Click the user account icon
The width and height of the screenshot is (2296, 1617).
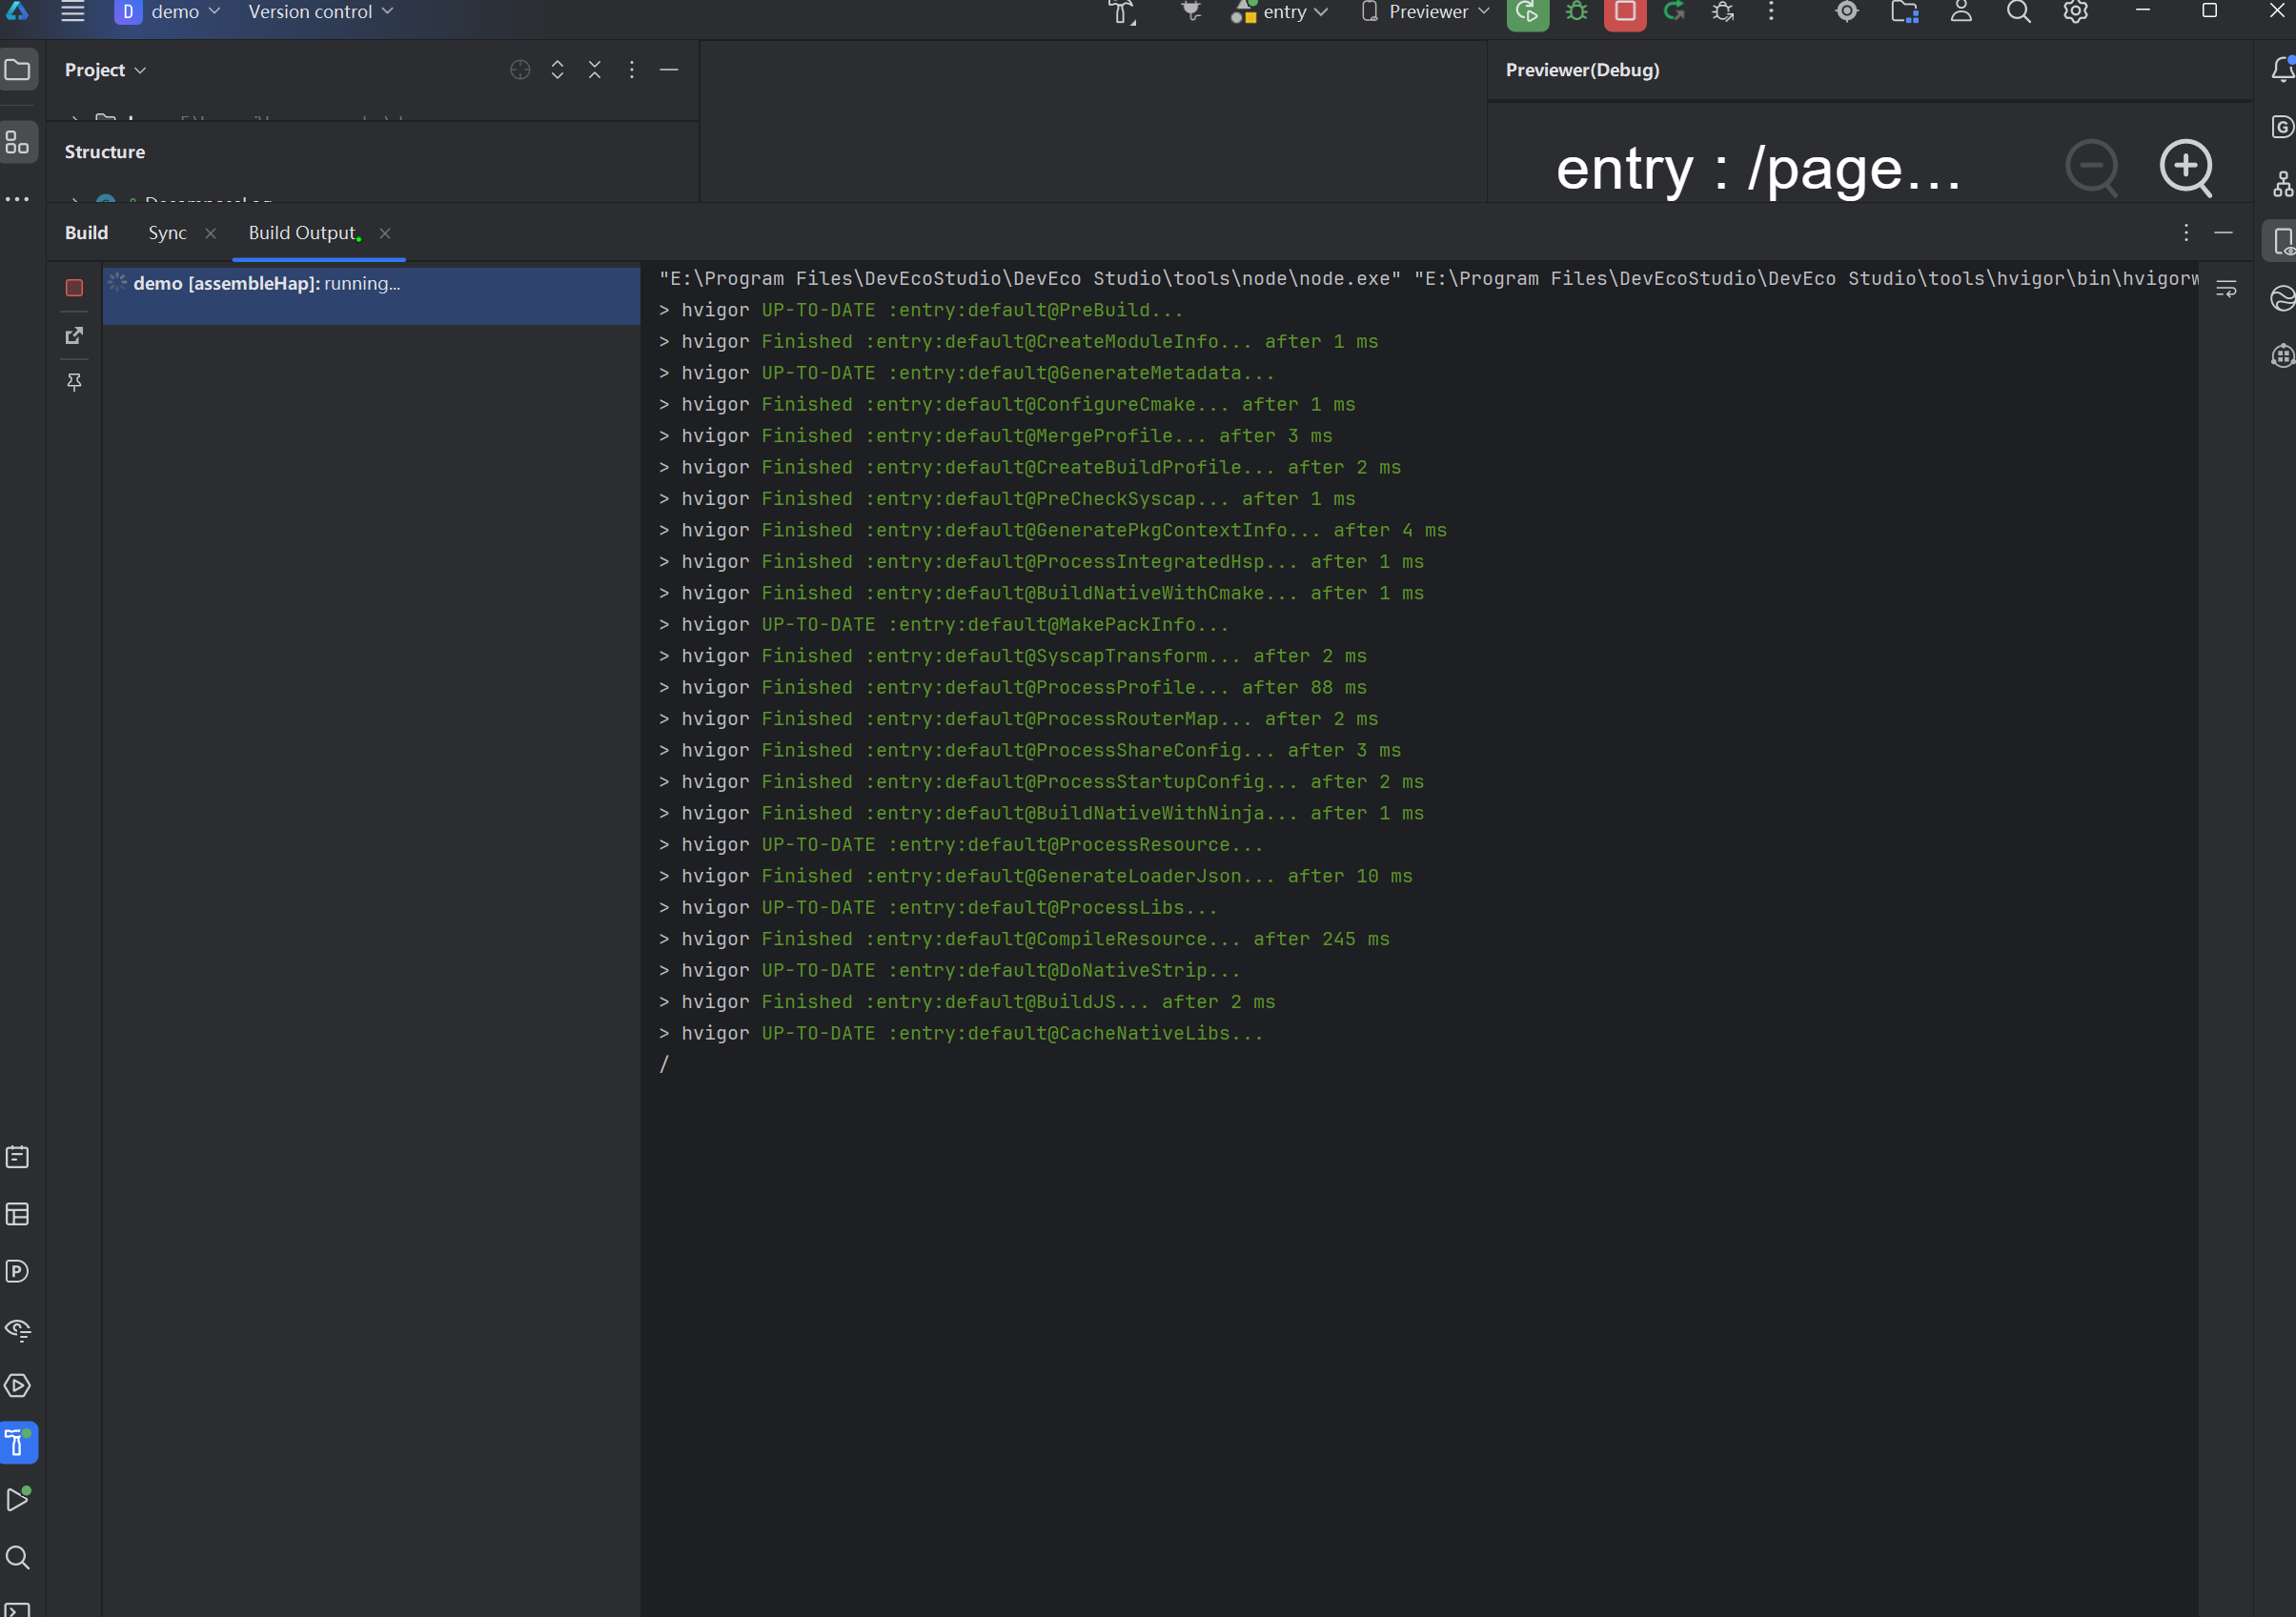pyautogui.click(x=1961, y=12)
